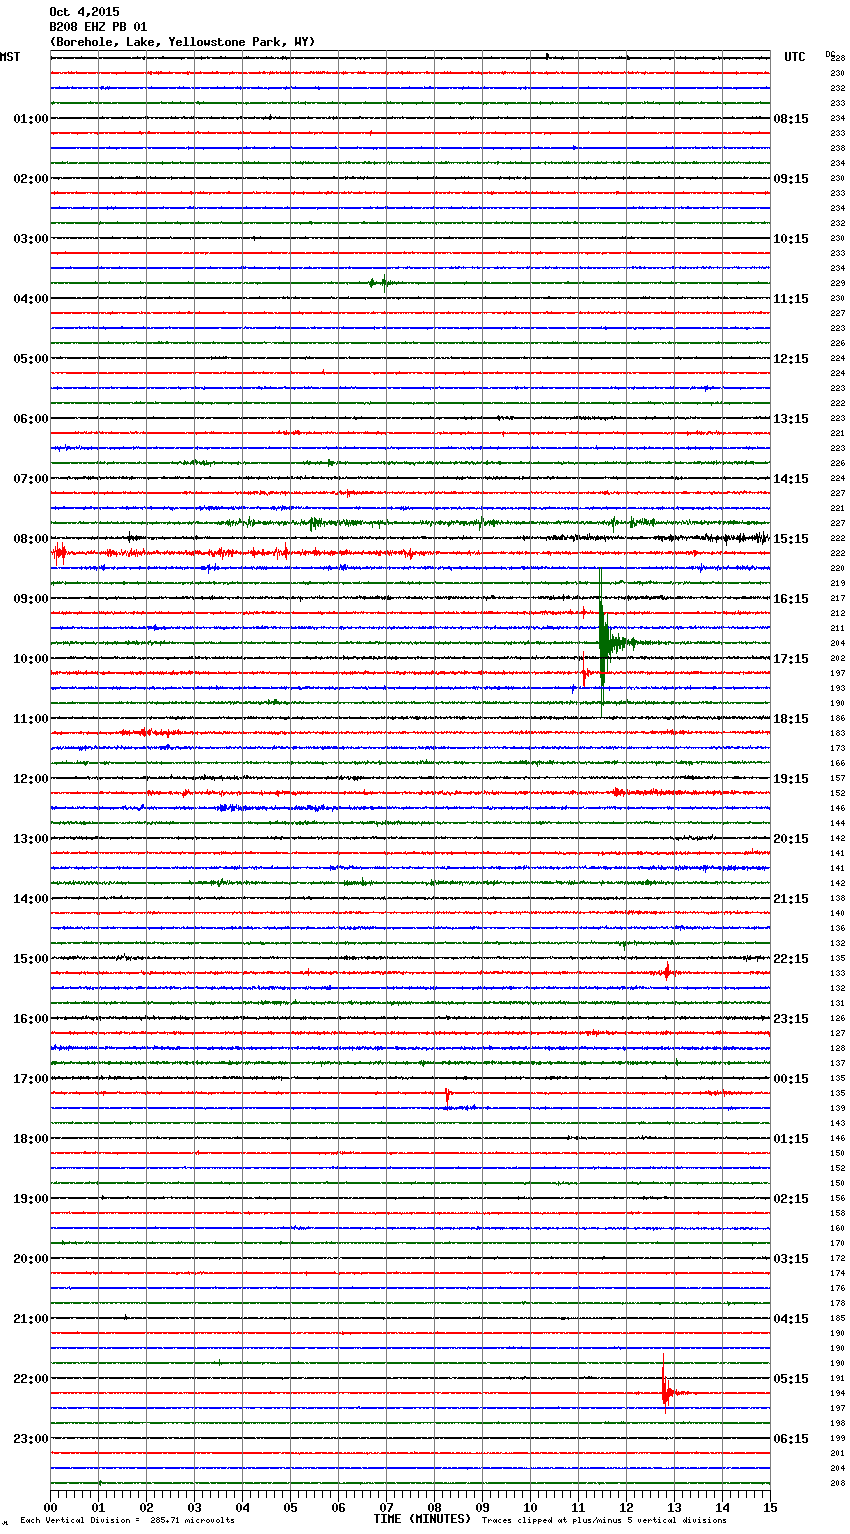Click the 01:15 UTC time label
The height and width of the screenshot is (1534, 850).
pyautogui.click(x=791, y=1139)
